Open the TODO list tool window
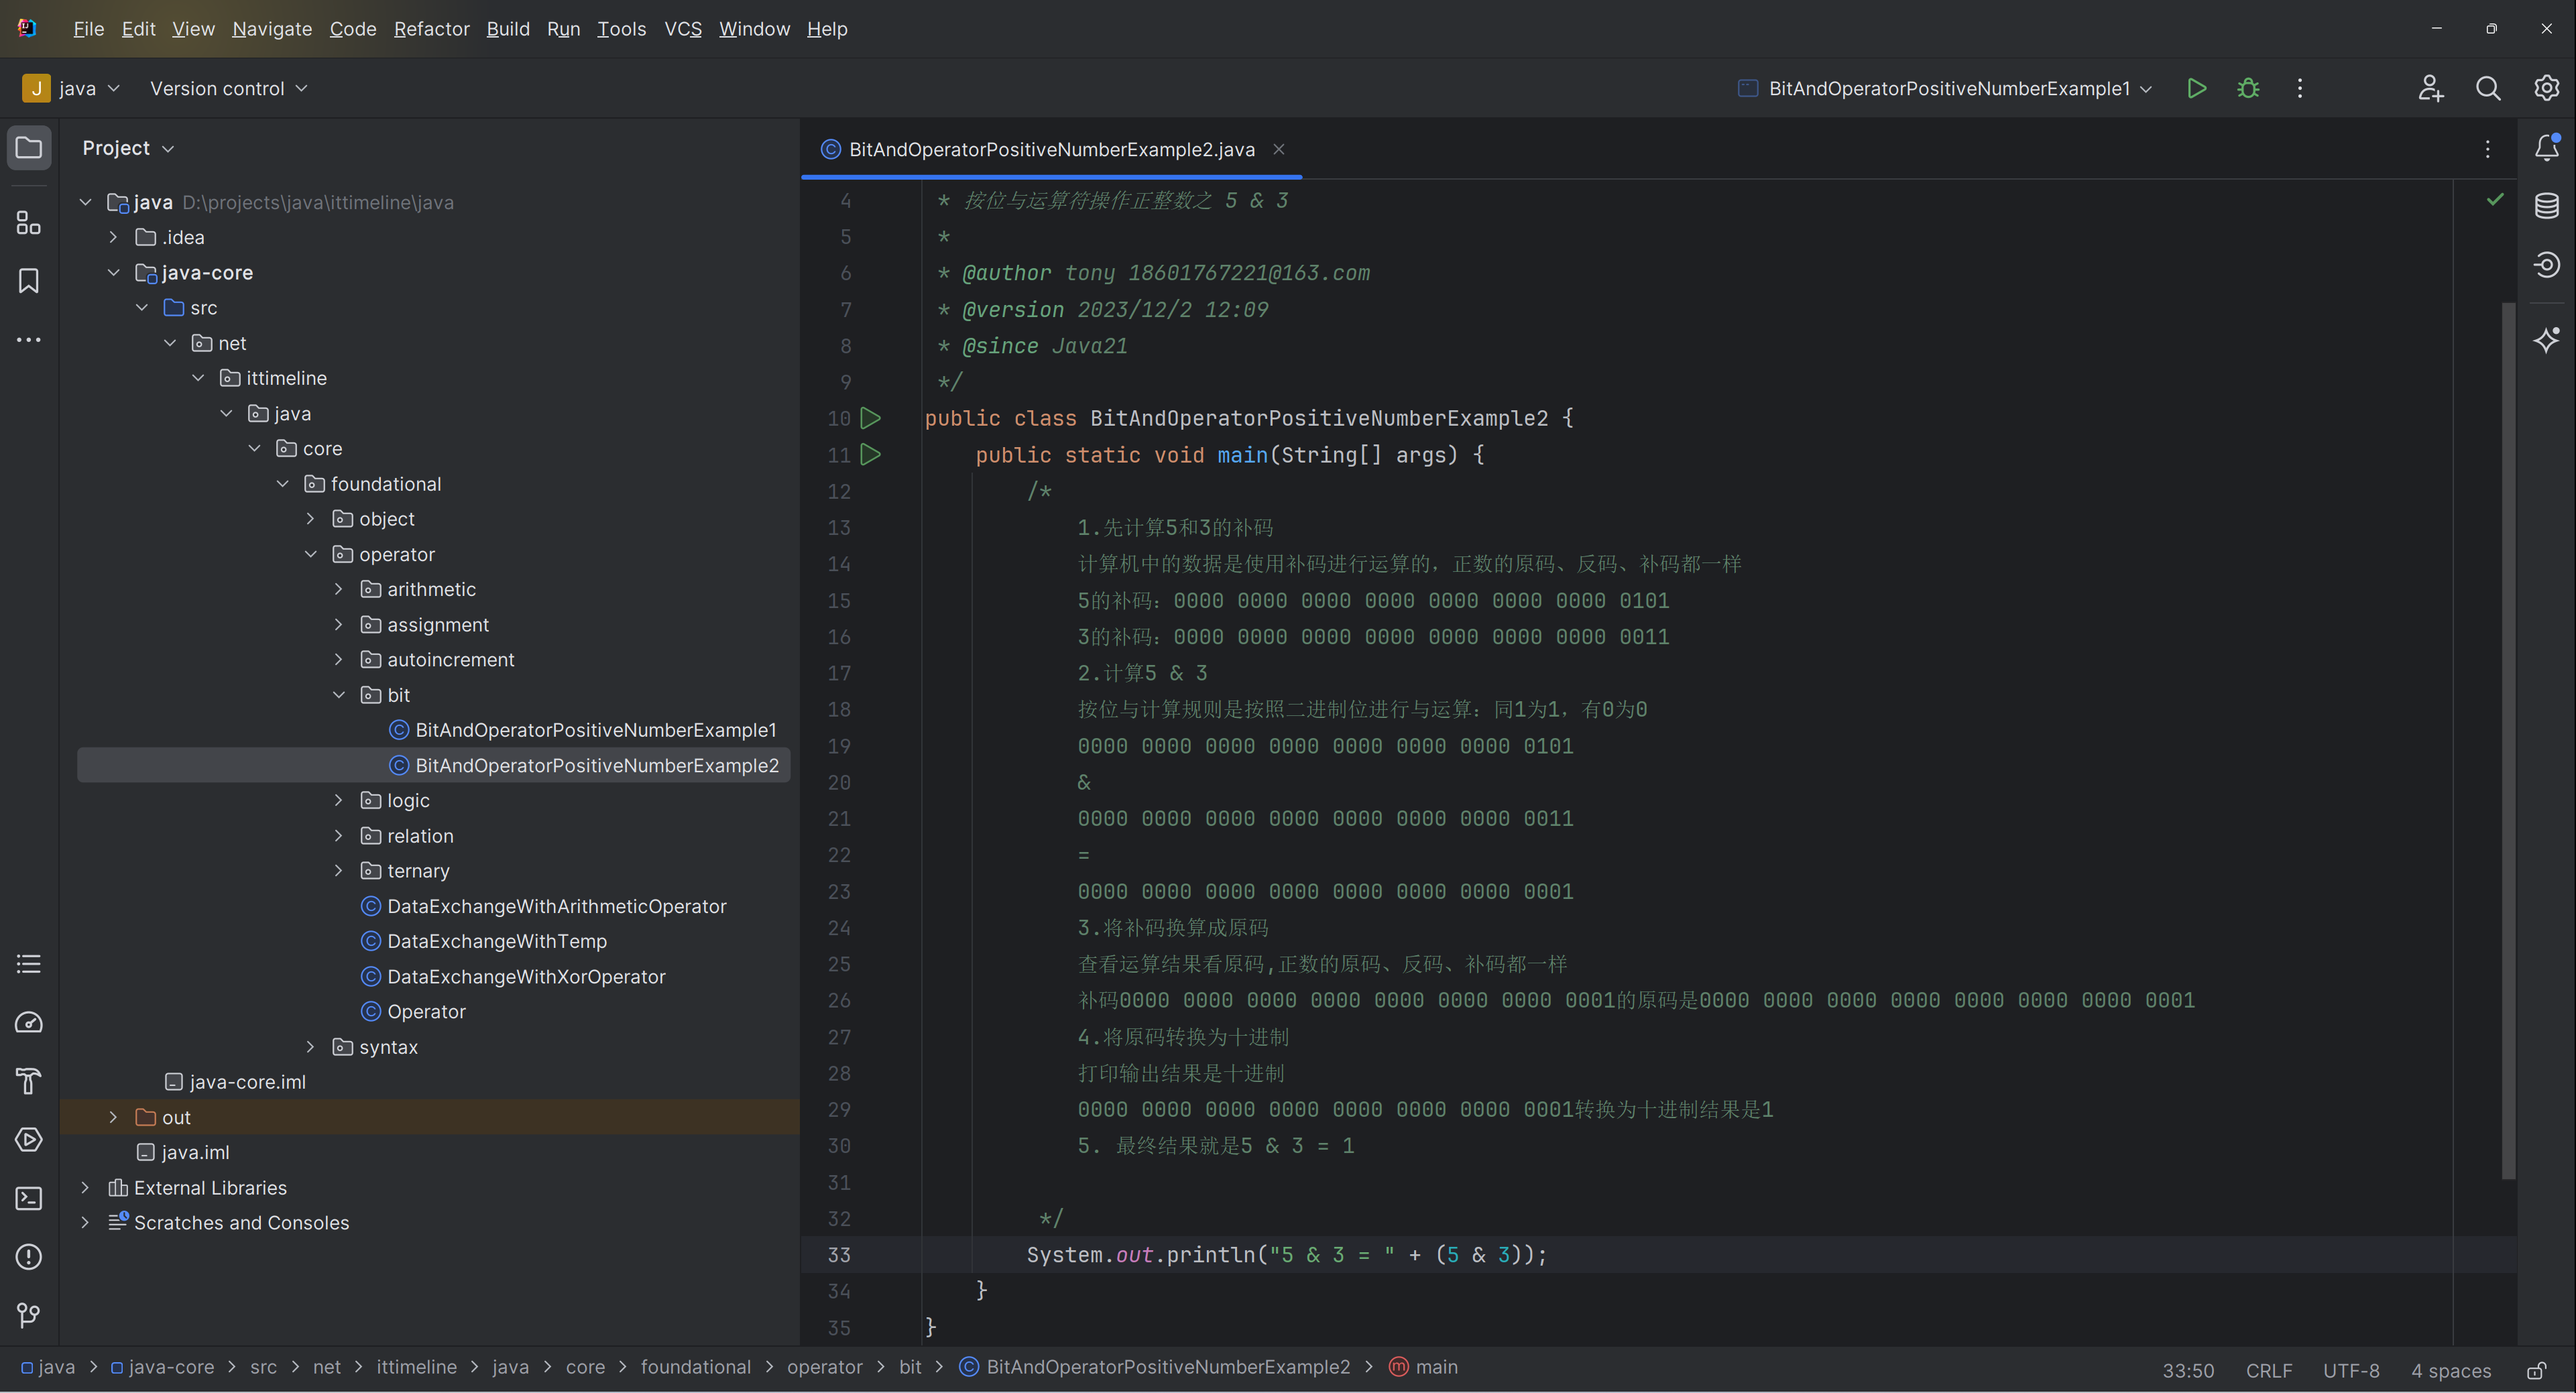 click(x=29, y=964)
